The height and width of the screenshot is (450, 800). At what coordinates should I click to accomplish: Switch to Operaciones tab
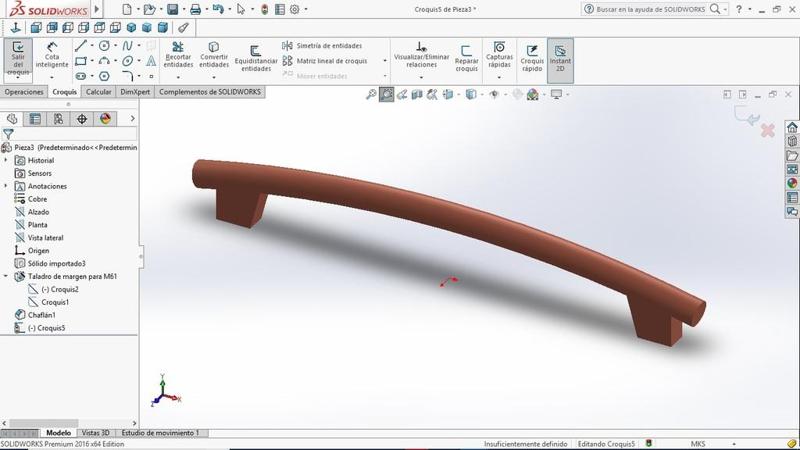click(x=24, y=92)
